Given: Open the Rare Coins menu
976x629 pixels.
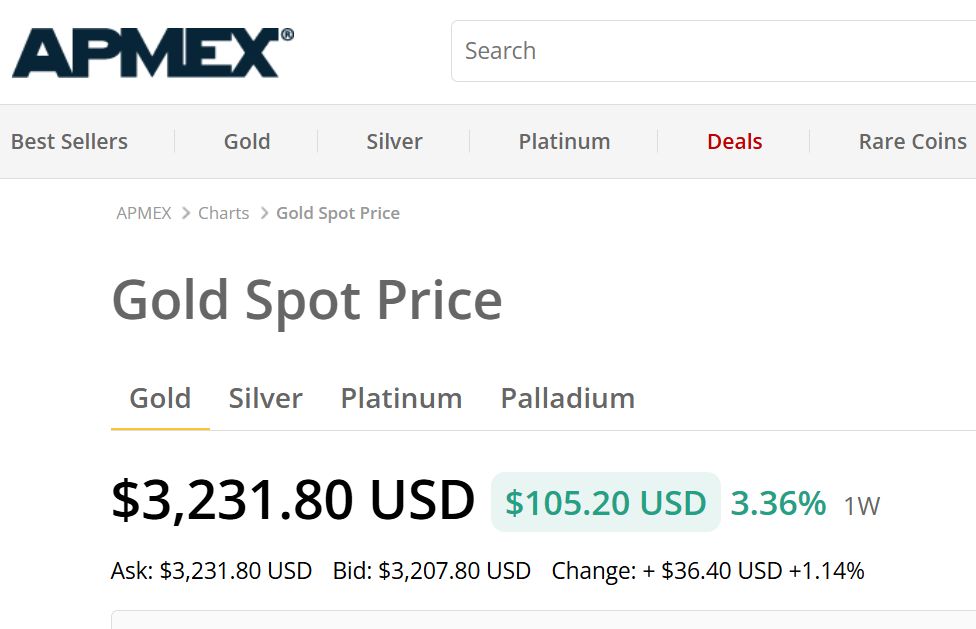Looking at the screenshot, I should [913, 142].
